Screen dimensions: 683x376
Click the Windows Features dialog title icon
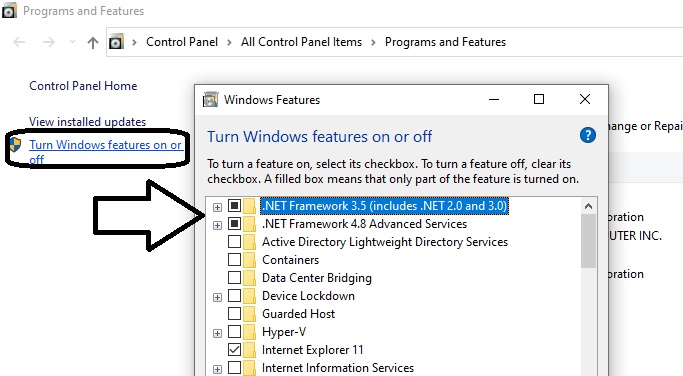point(210,100)
